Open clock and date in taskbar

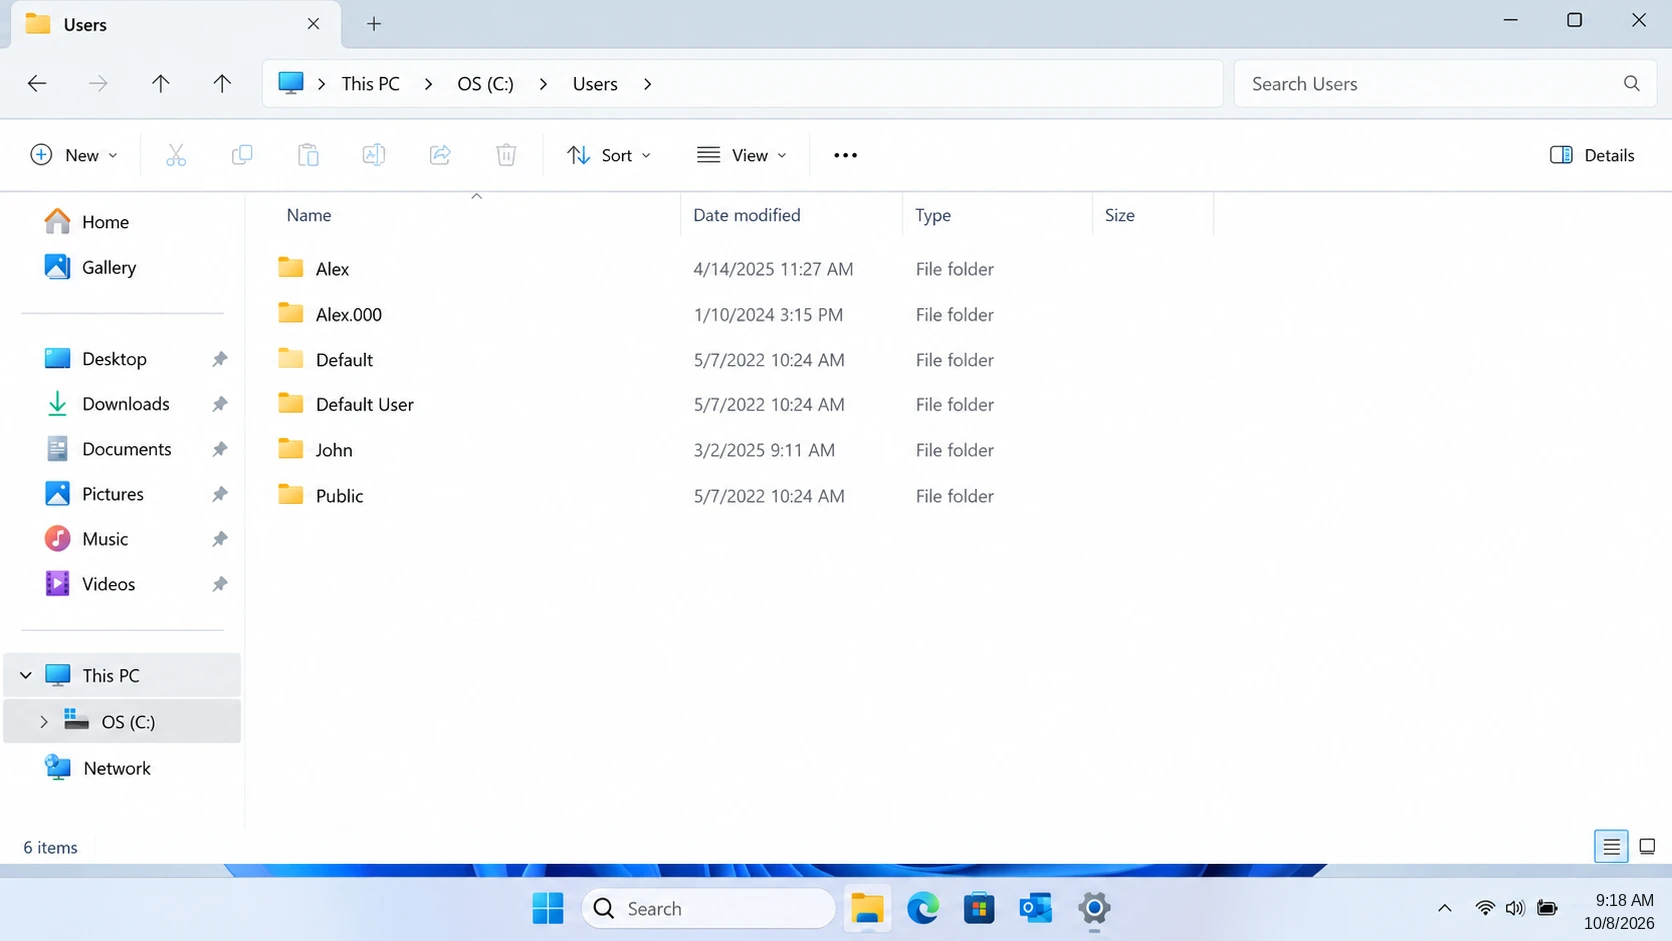(1618, 911)
